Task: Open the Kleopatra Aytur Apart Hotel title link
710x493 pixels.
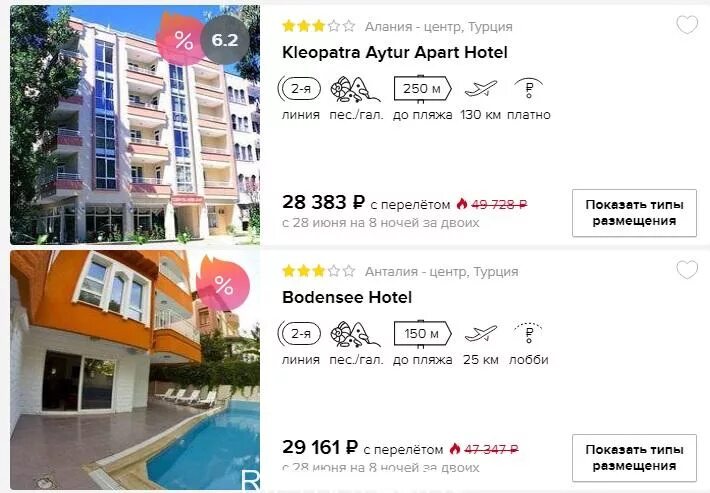Action: [394, 53]
